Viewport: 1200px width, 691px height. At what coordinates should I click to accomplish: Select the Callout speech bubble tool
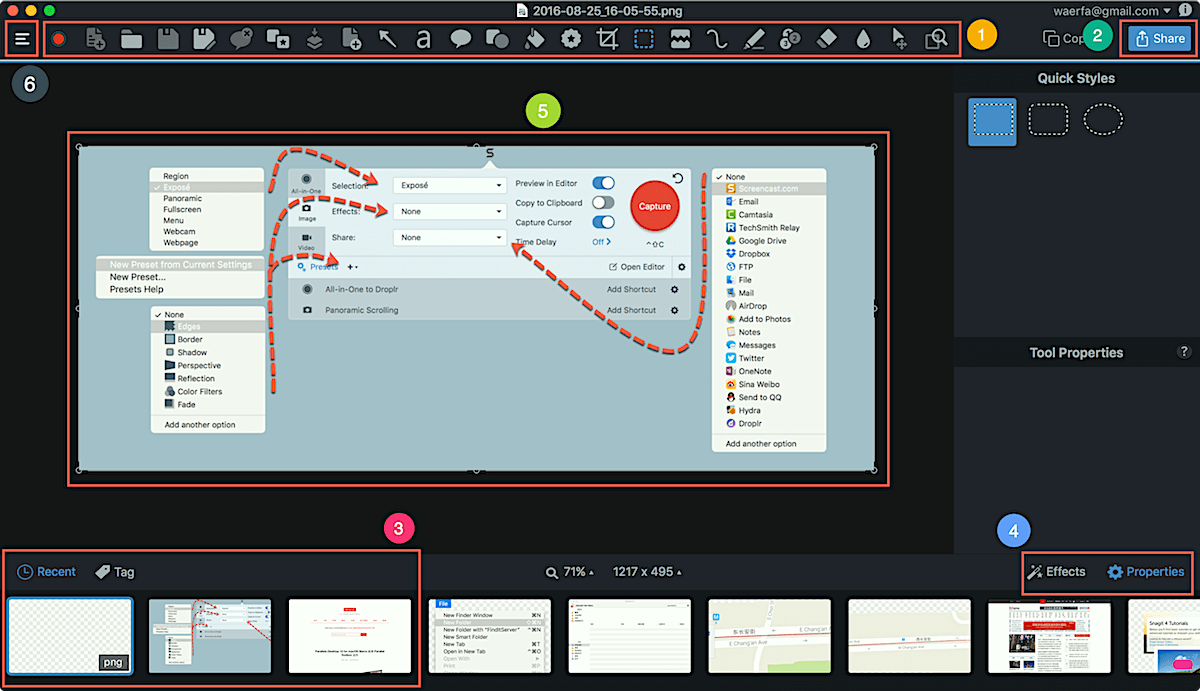click(460, 40)
